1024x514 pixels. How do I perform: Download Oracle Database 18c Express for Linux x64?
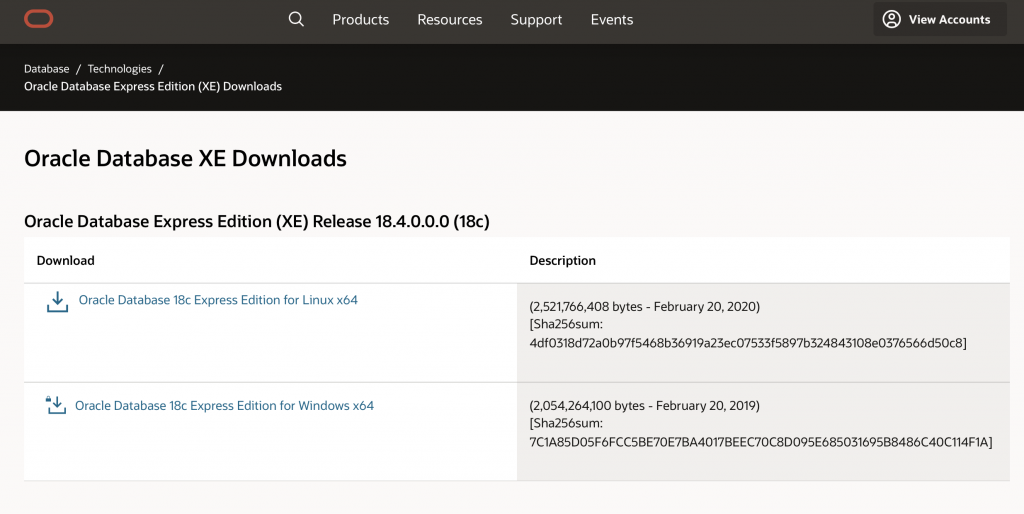click(x=218, y=300)
